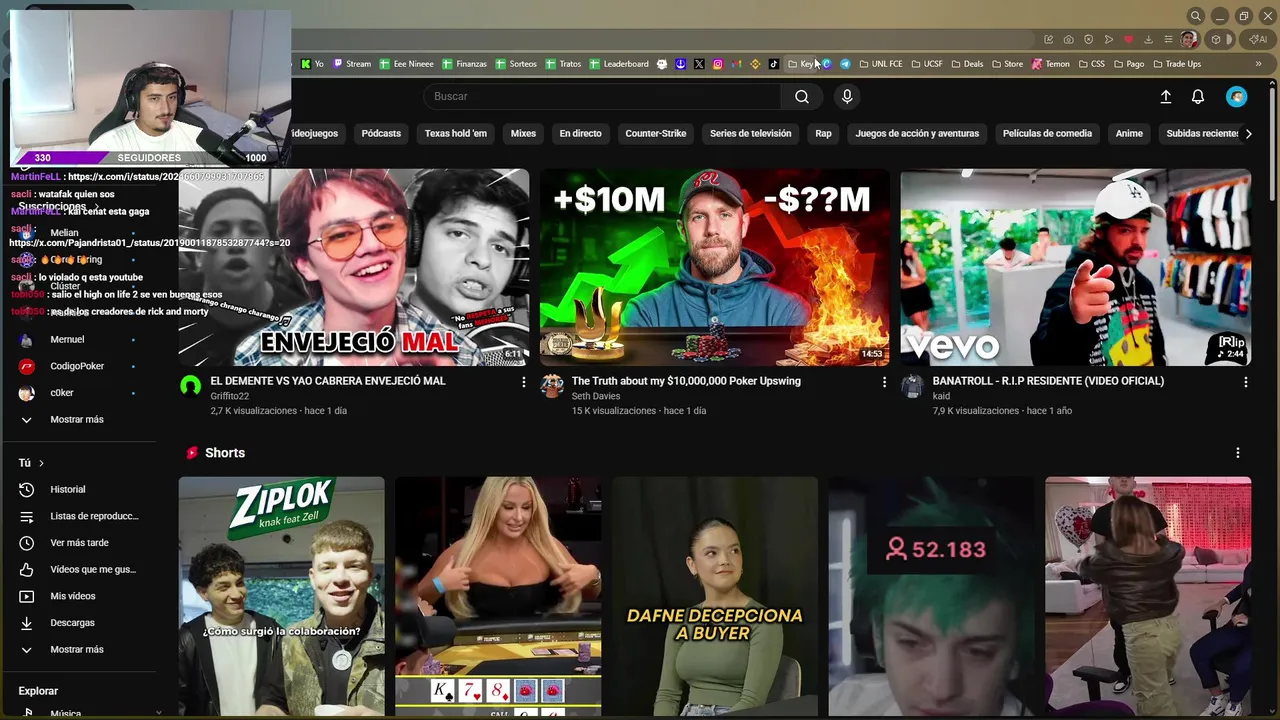Select the Series de televisión chip
This screenshot has height=720, width=1280.
(750, 133)
